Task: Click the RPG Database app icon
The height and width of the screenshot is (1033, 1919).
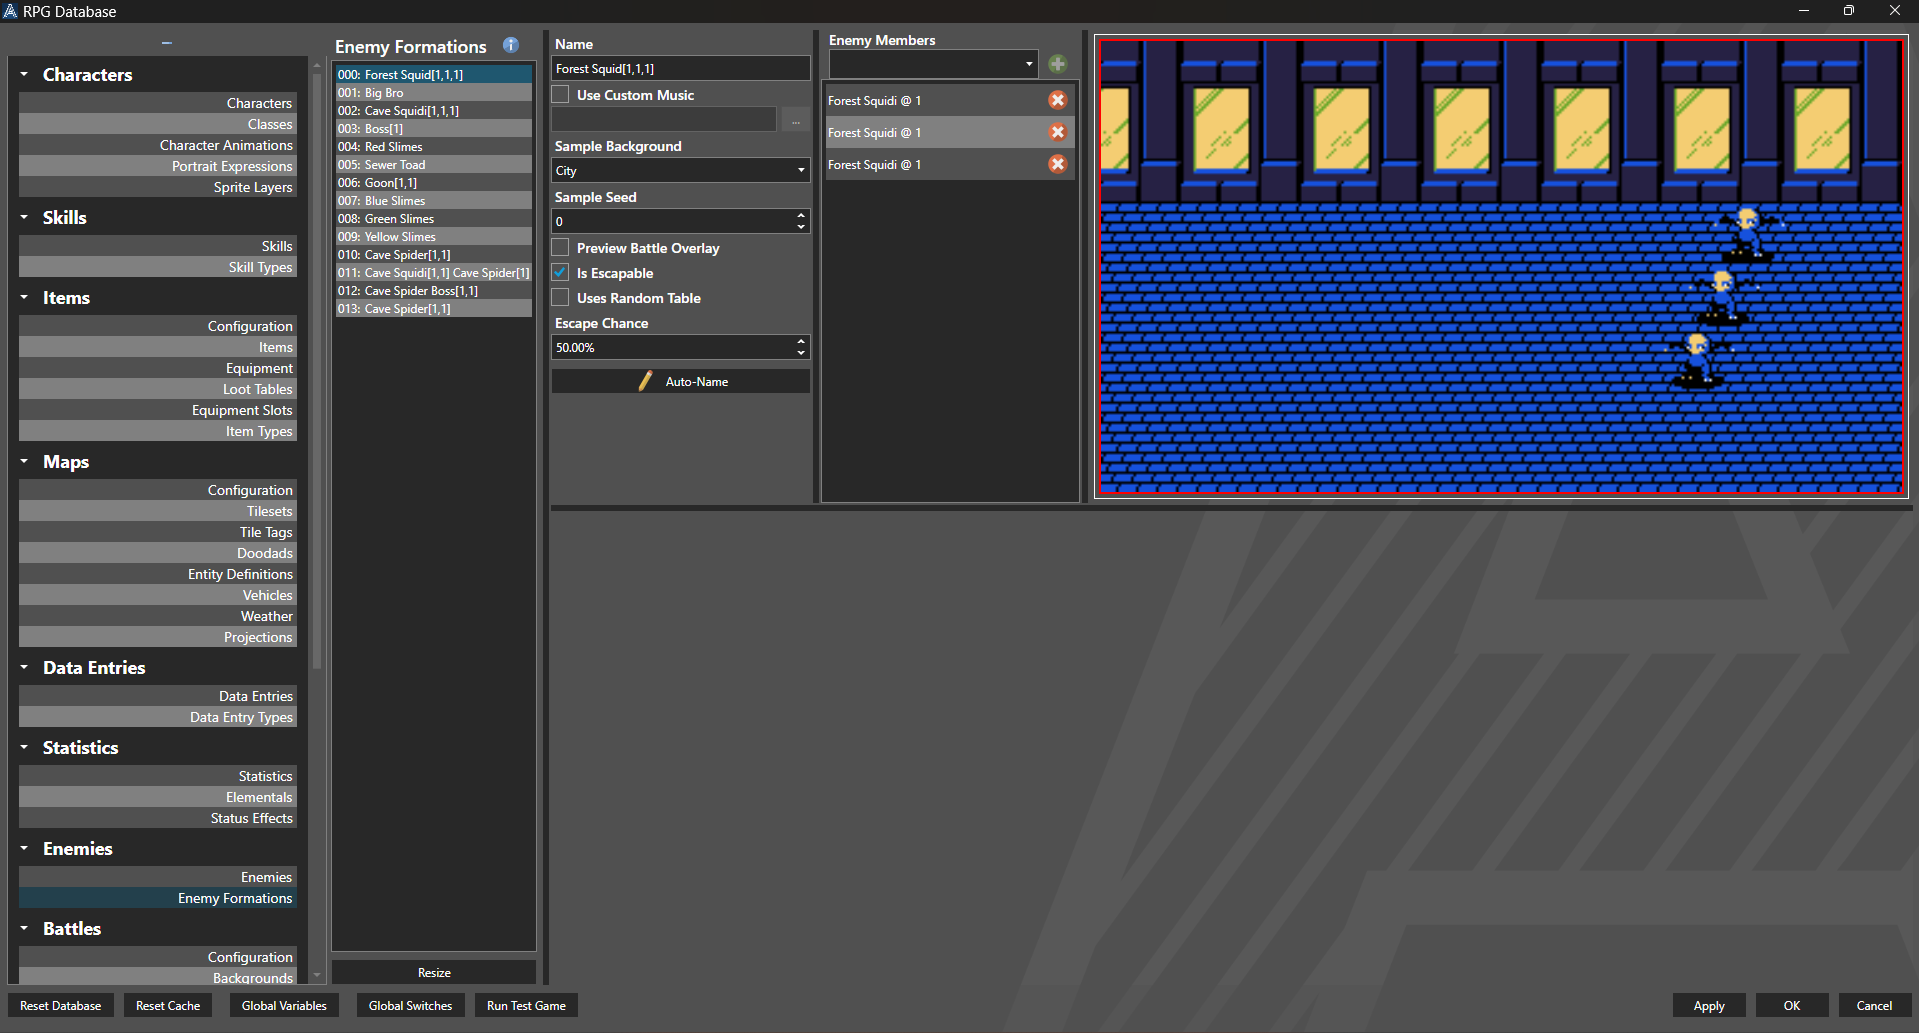Action: pos(11,11)
